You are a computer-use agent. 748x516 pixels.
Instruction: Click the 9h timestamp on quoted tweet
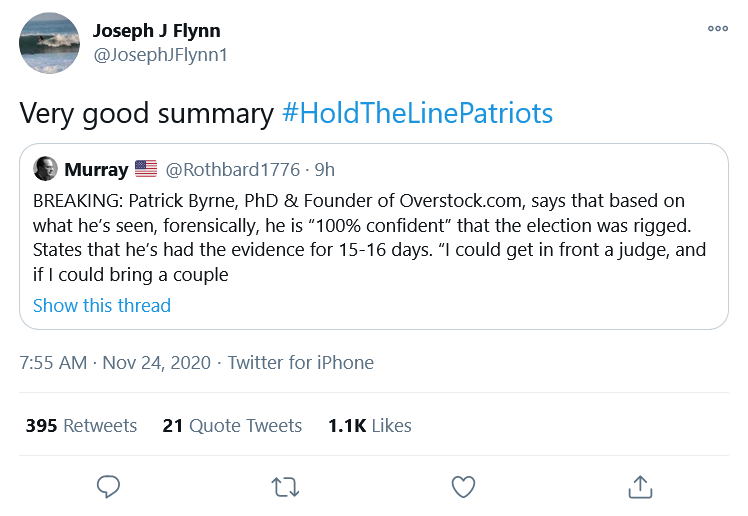[324, 170]
